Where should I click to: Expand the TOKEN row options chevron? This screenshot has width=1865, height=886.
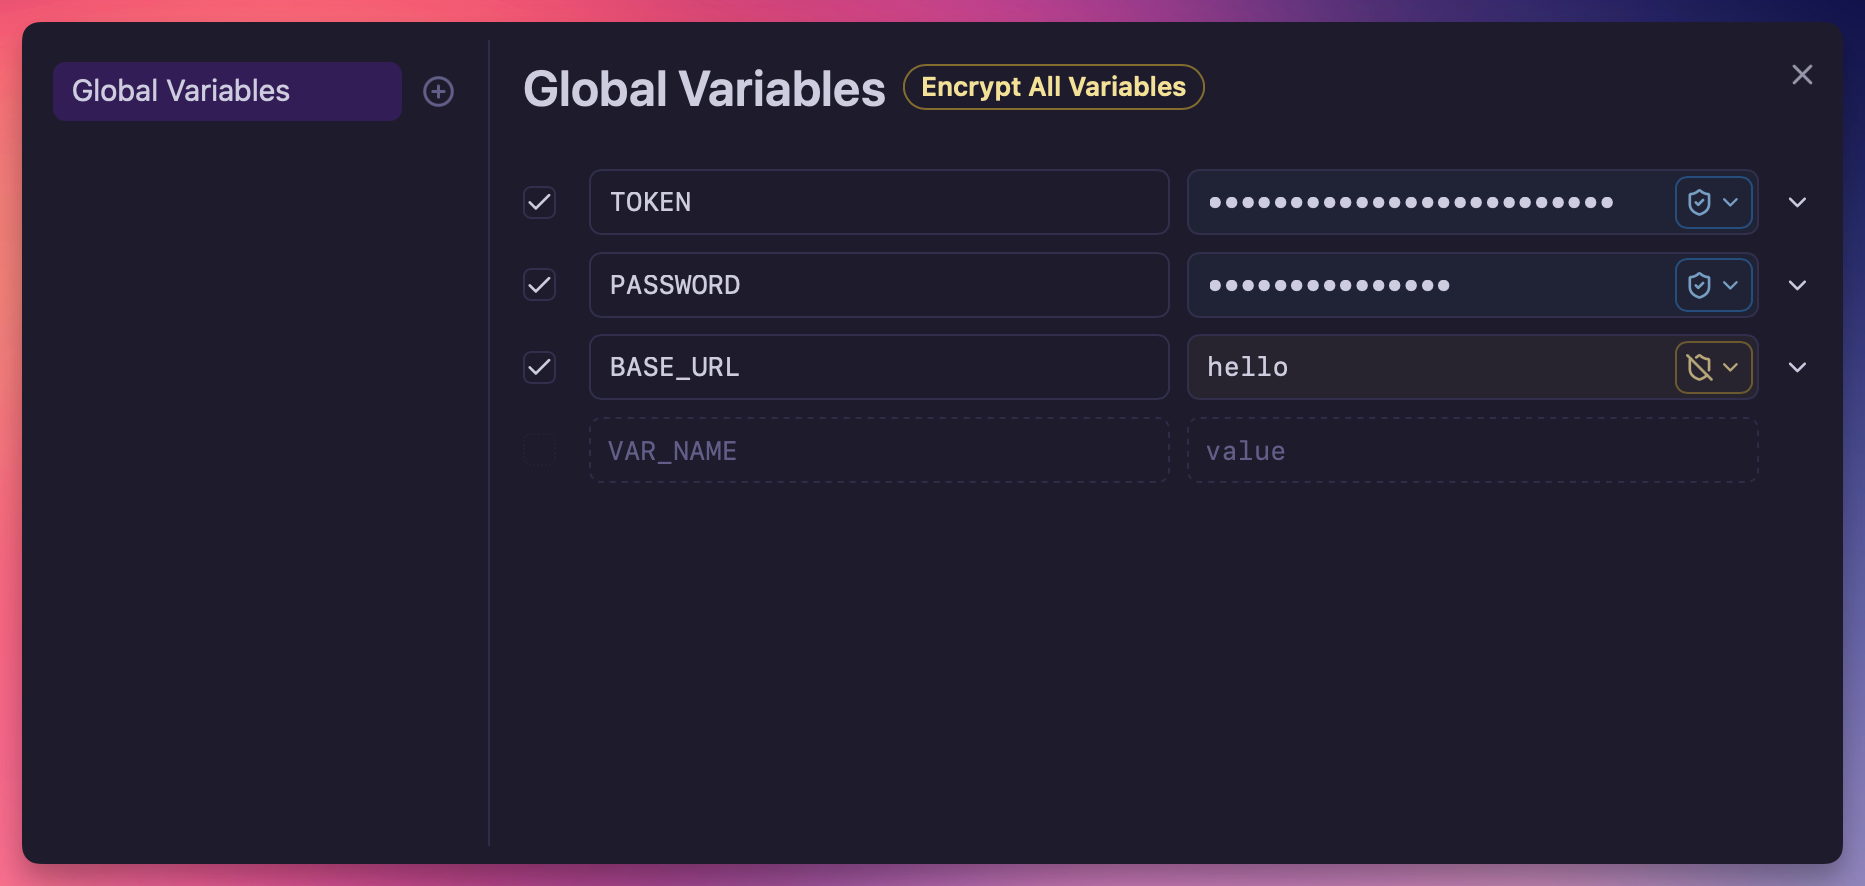[x=1797, y=202]
